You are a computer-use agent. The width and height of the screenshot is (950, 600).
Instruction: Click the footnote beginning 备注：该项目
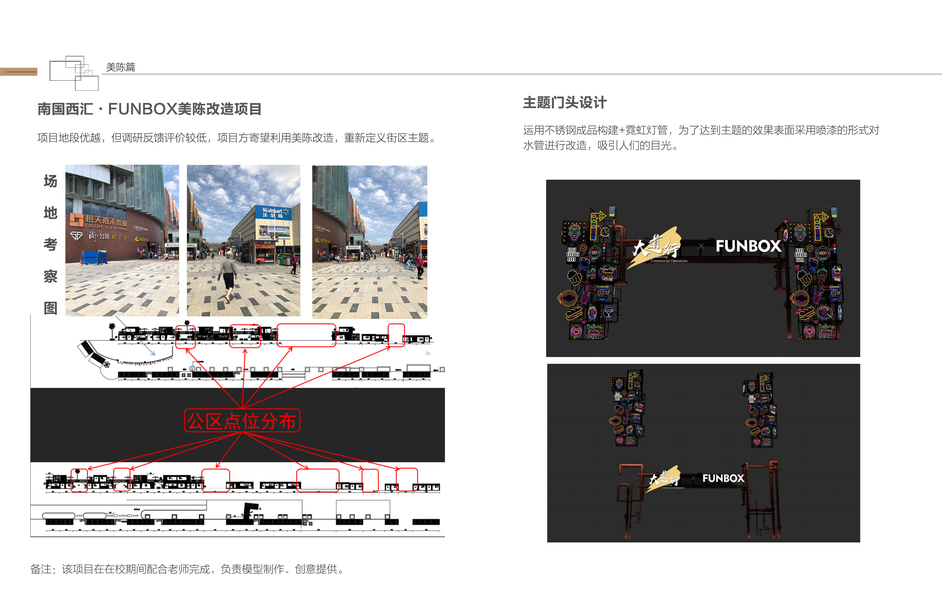tap(188, 569)
